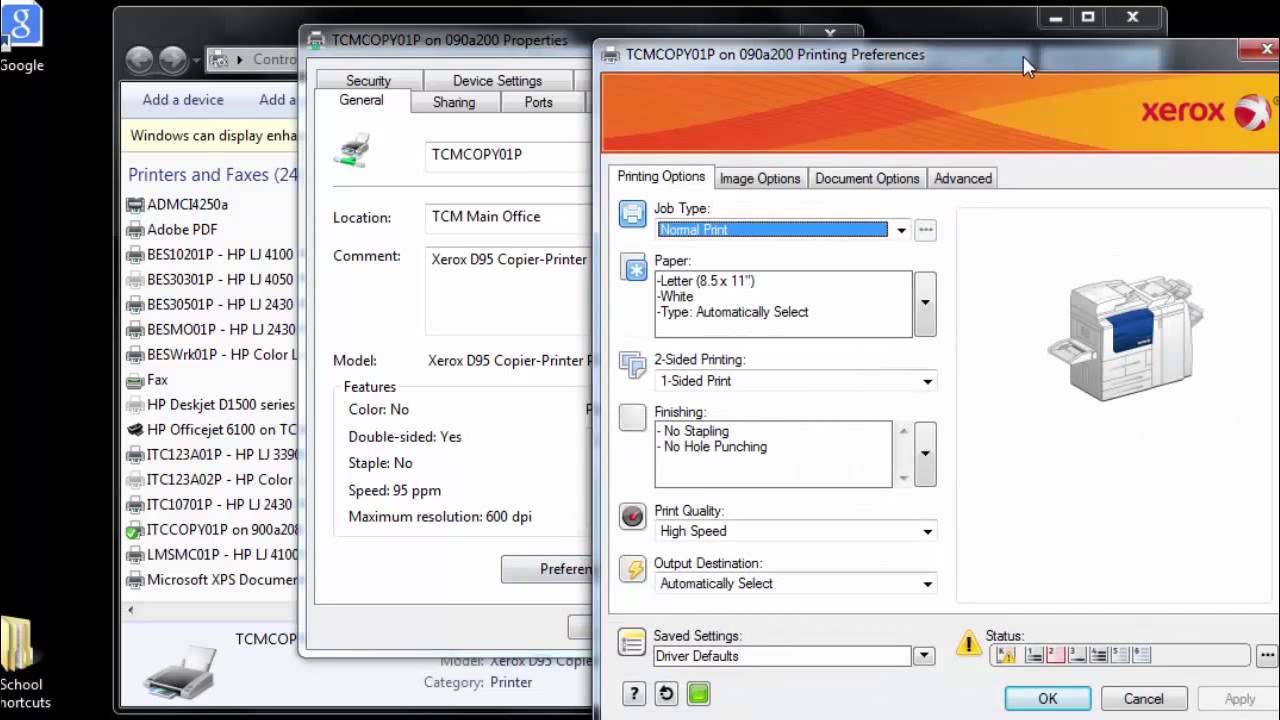Viewport: 1280px width, 720px height.
Task: Click the yellow warning Status icon
Action: 969,643
